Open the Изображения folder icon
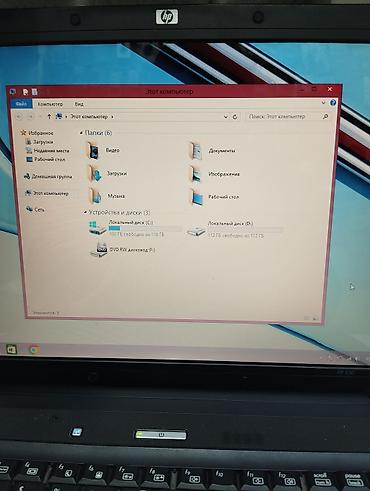The width and height of the screenshot is (370, 491). pyautogui.click(x=196, y=174)
